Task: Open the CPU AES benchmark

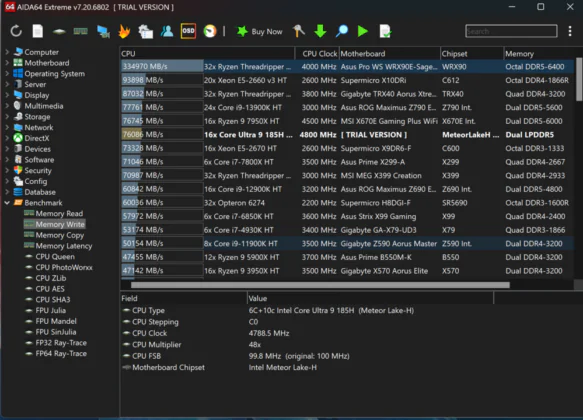Action: coord(45,289)
